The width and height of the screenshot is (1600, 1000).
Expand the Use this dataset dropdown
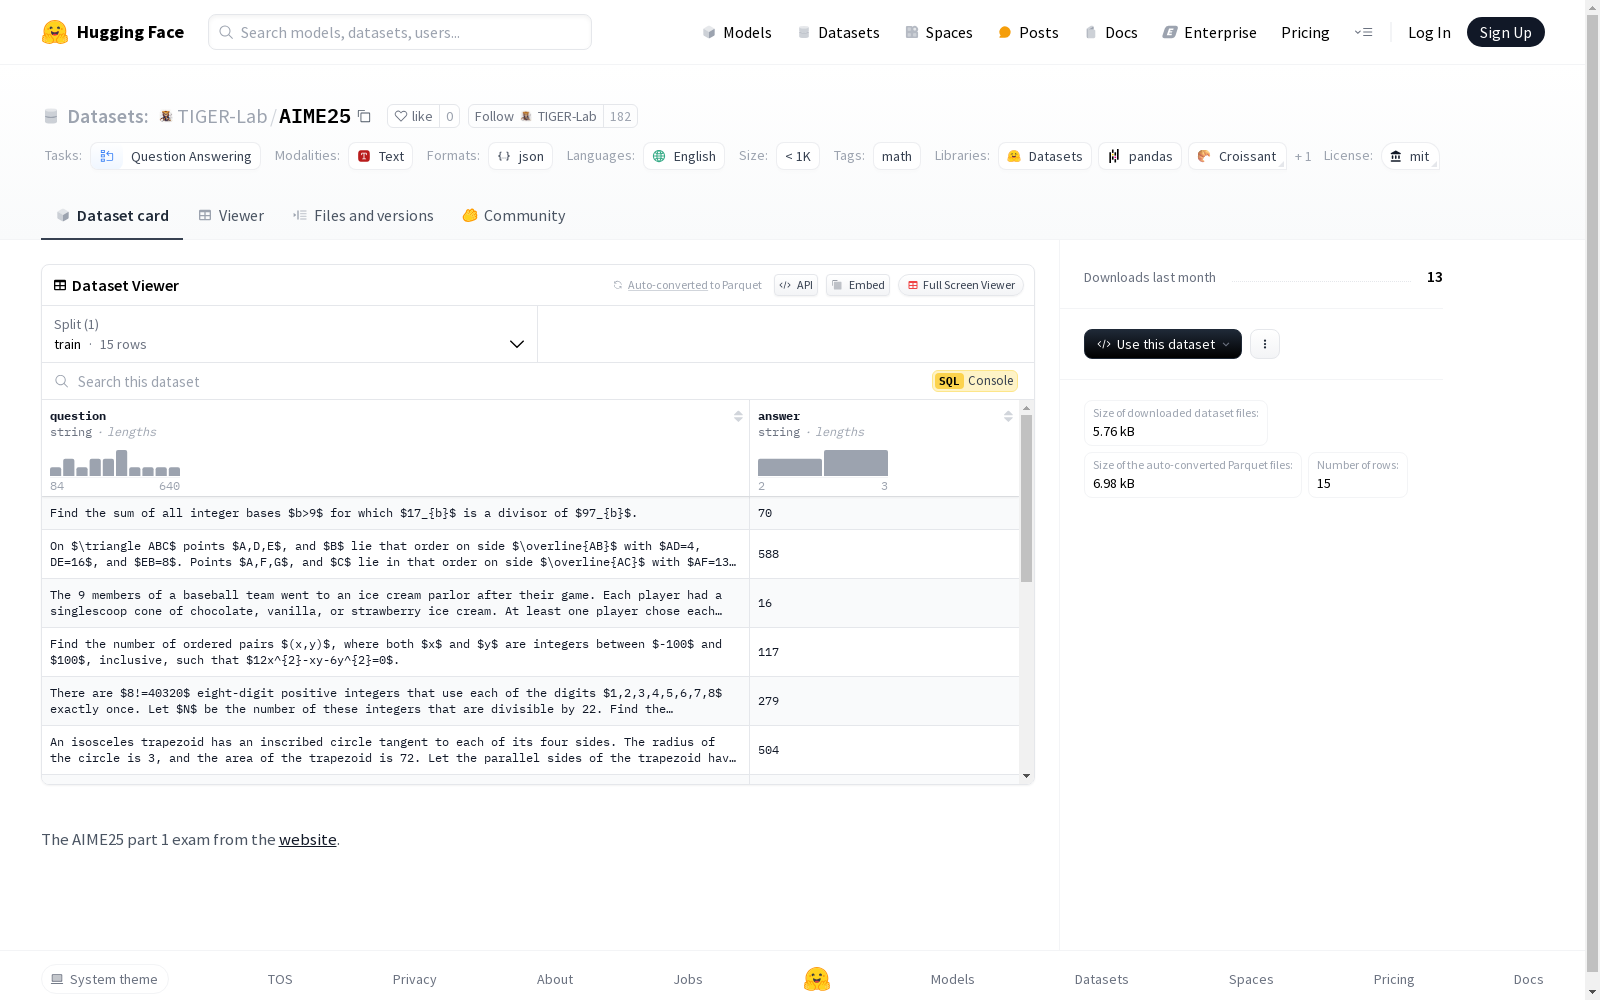point(1163,344)
